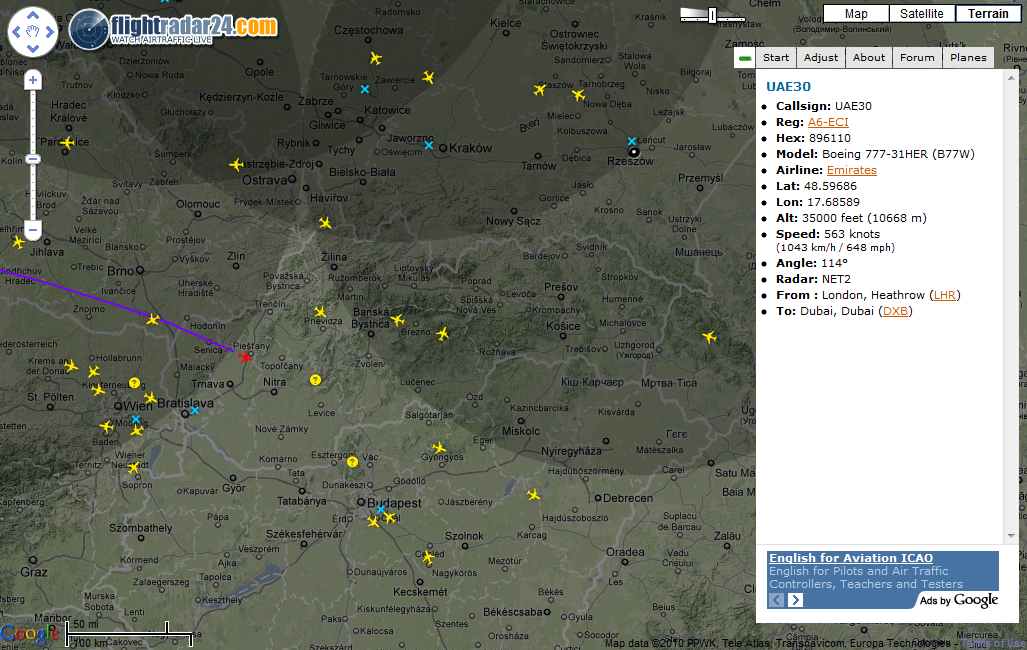Select the yellow plane on the purple track
Image resolution: width=1027 pixels, height=650 pixels.
[153, 319]
